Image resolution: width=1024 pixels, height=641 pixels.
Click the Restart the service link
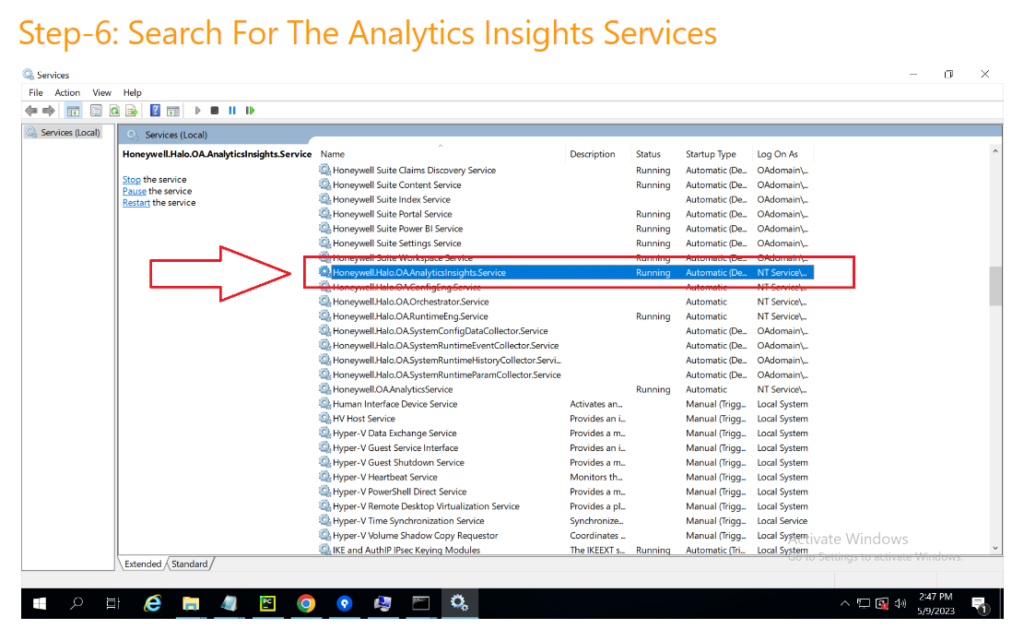coord(136,203)
